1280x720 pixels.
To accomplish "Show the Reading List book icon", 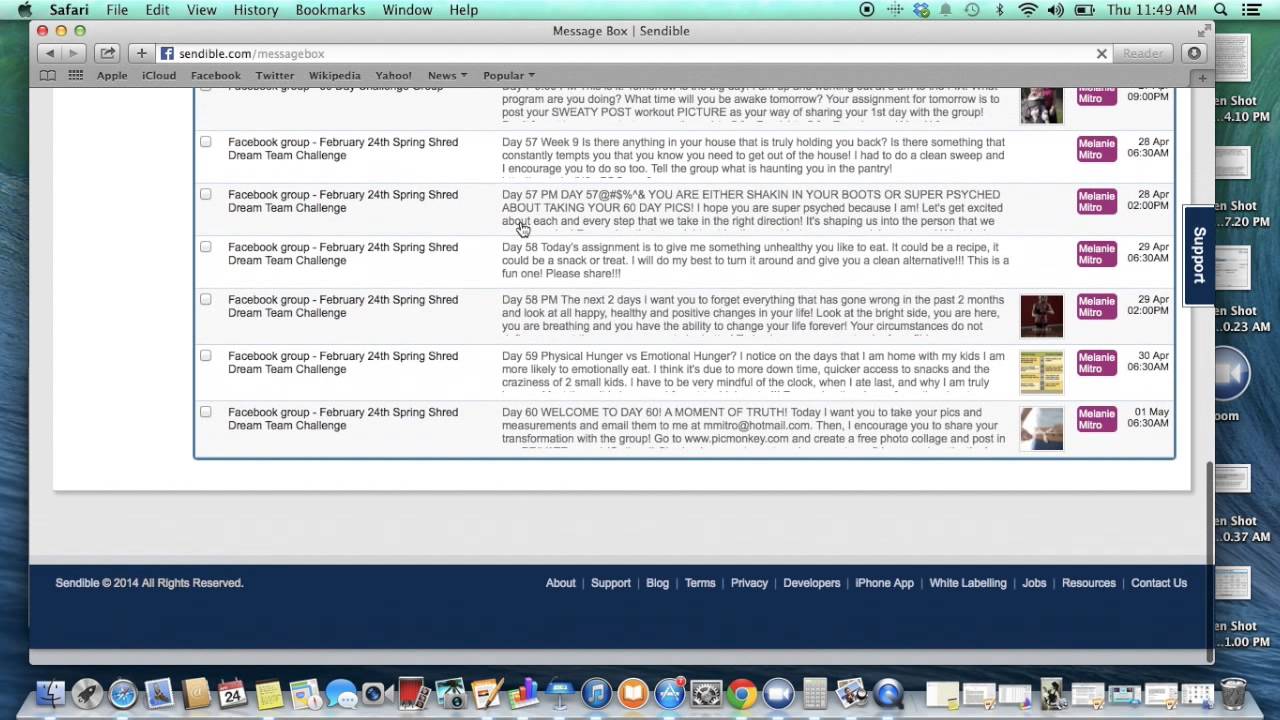I will (x=48, y=75).
